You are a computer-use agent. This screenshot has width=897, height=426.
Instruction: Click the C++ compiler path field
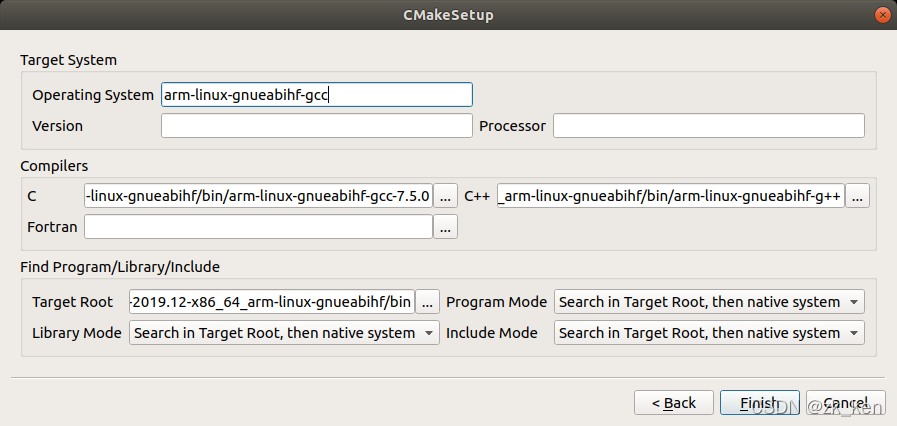click(x=670, y=197)
